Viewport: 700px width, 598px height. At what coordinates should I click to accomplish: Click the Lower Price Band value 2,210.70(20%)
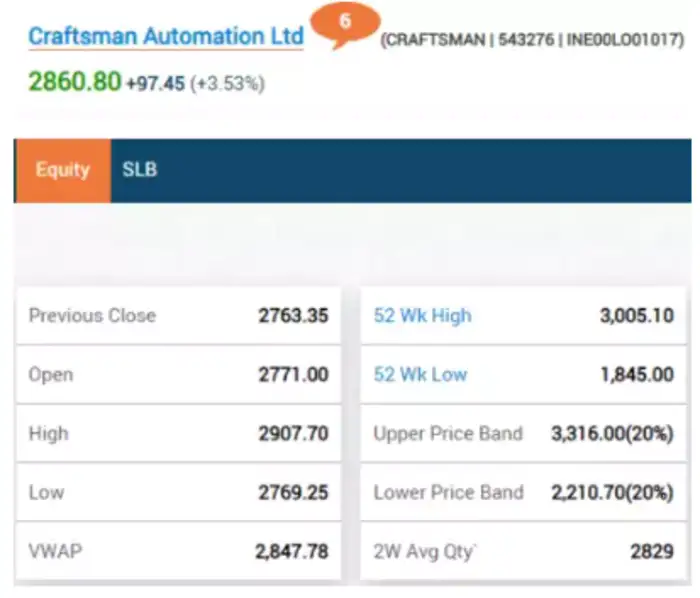coord(612,492)
